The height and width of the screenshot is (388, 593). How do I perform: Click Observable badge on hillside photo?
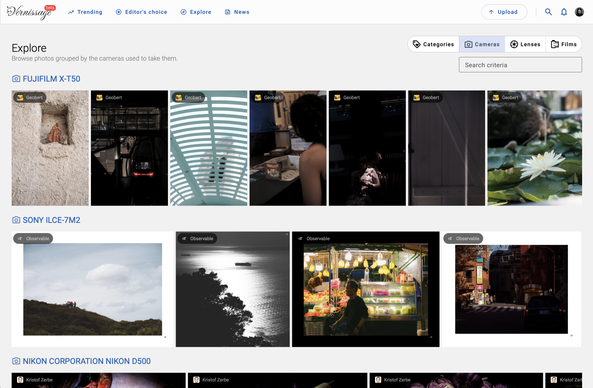(33, 239)
